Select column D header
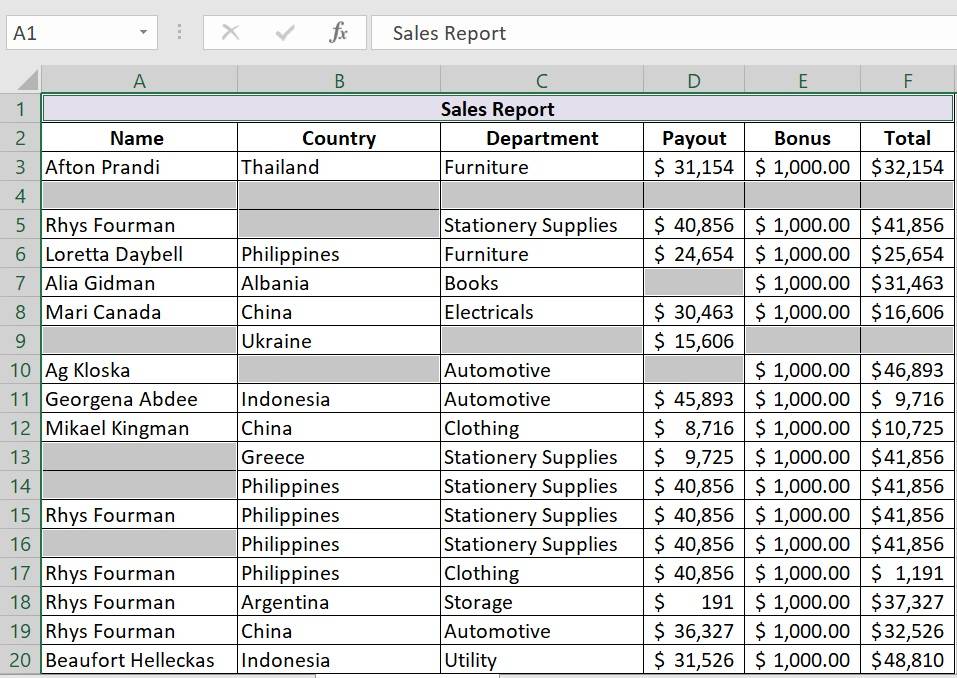Viewport: 957px width, 678px height. click(x=694, y=81)
